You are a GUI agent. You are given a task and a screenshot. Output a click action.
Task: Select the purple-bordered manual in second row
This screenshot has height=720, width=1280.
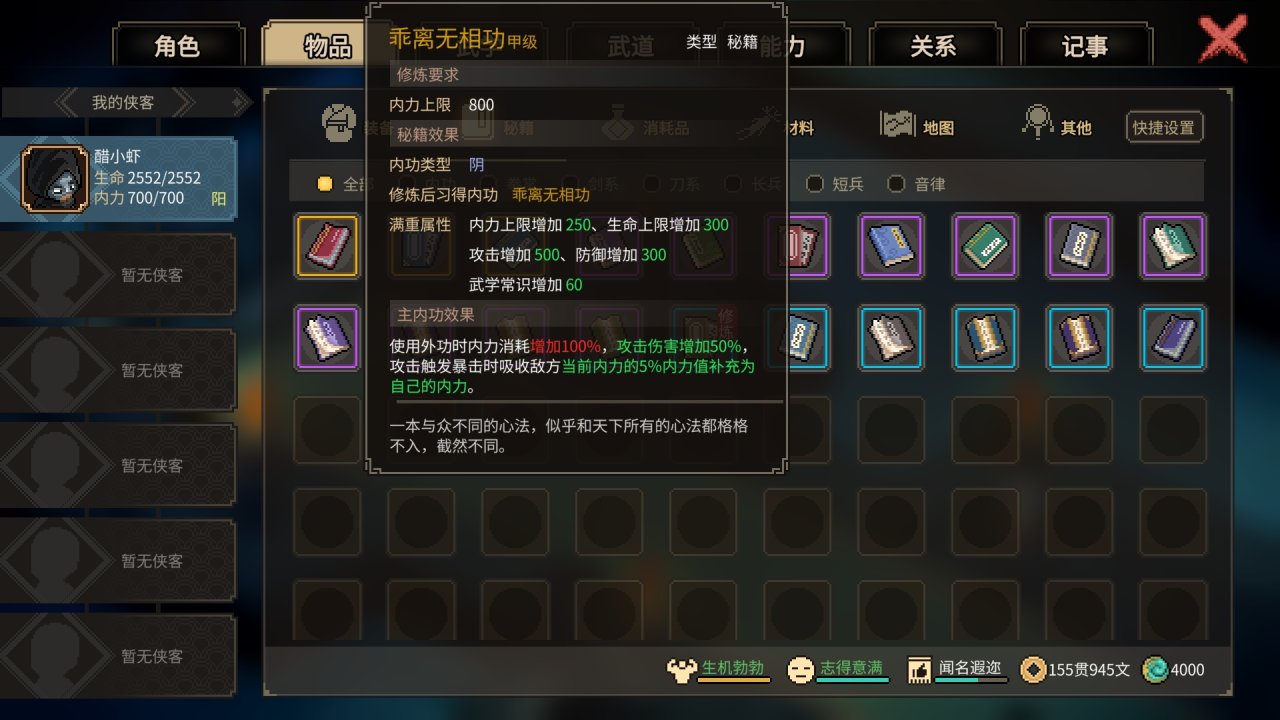click(x=327, y=338)
